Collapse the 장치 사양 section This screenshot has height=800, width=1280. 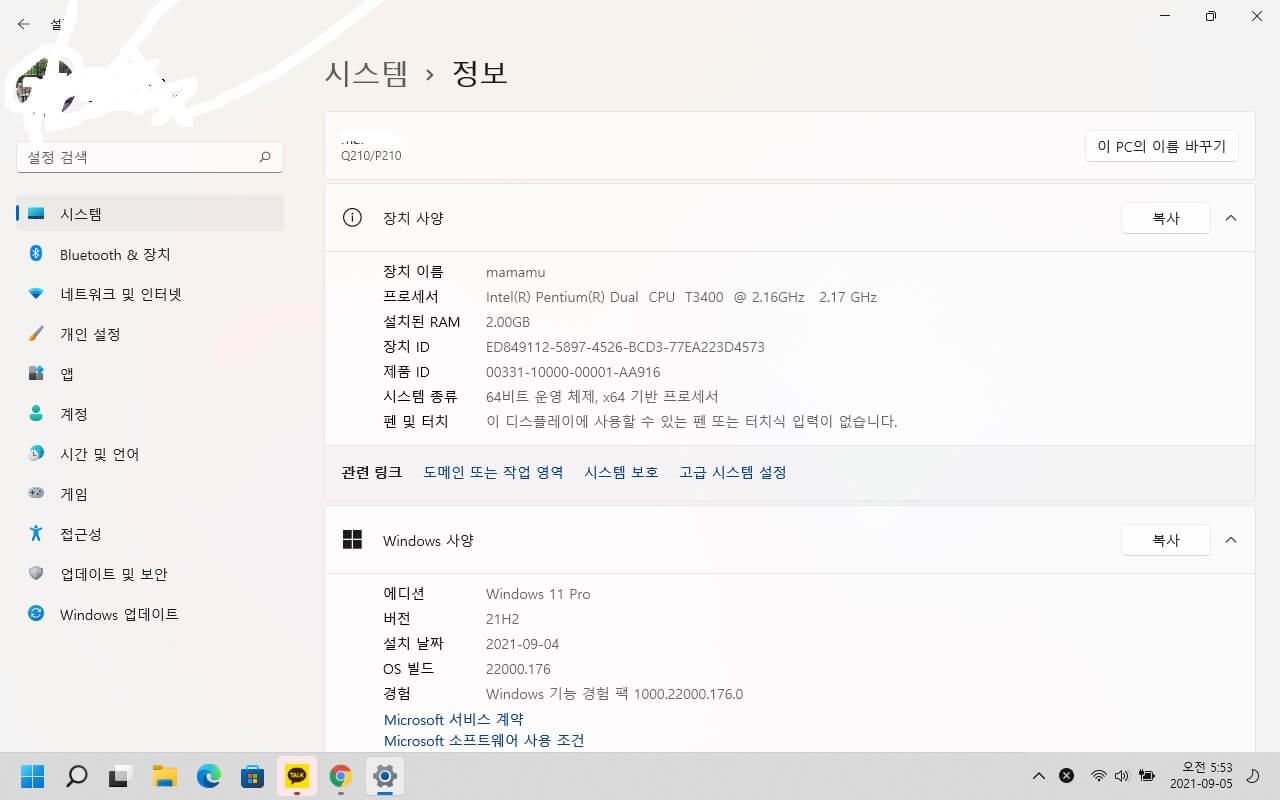click(1231, 218)
